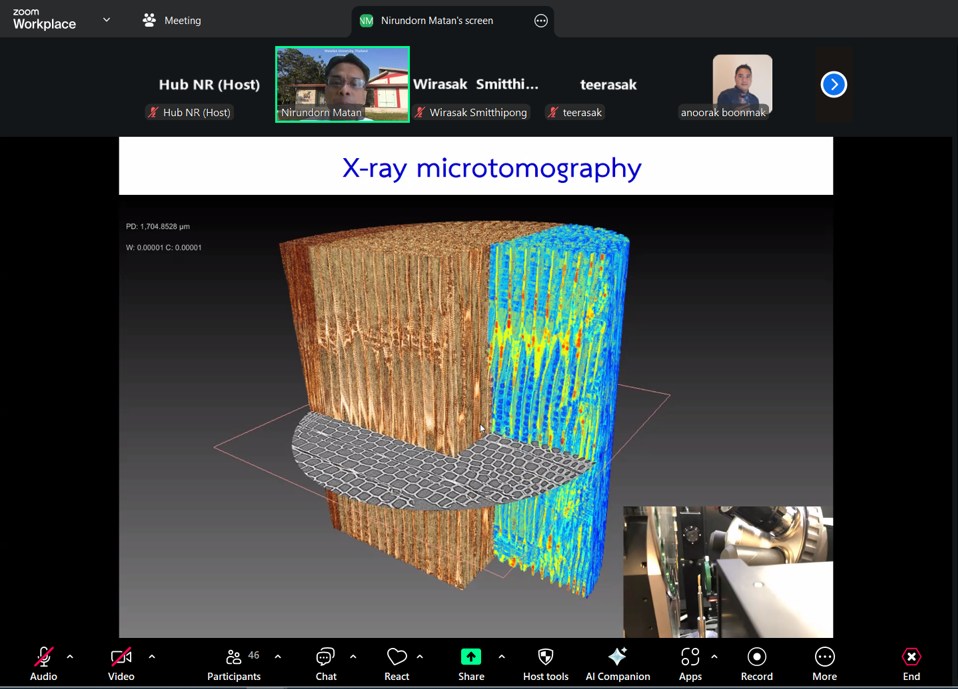Open the Apps menu

pos(690,663)
